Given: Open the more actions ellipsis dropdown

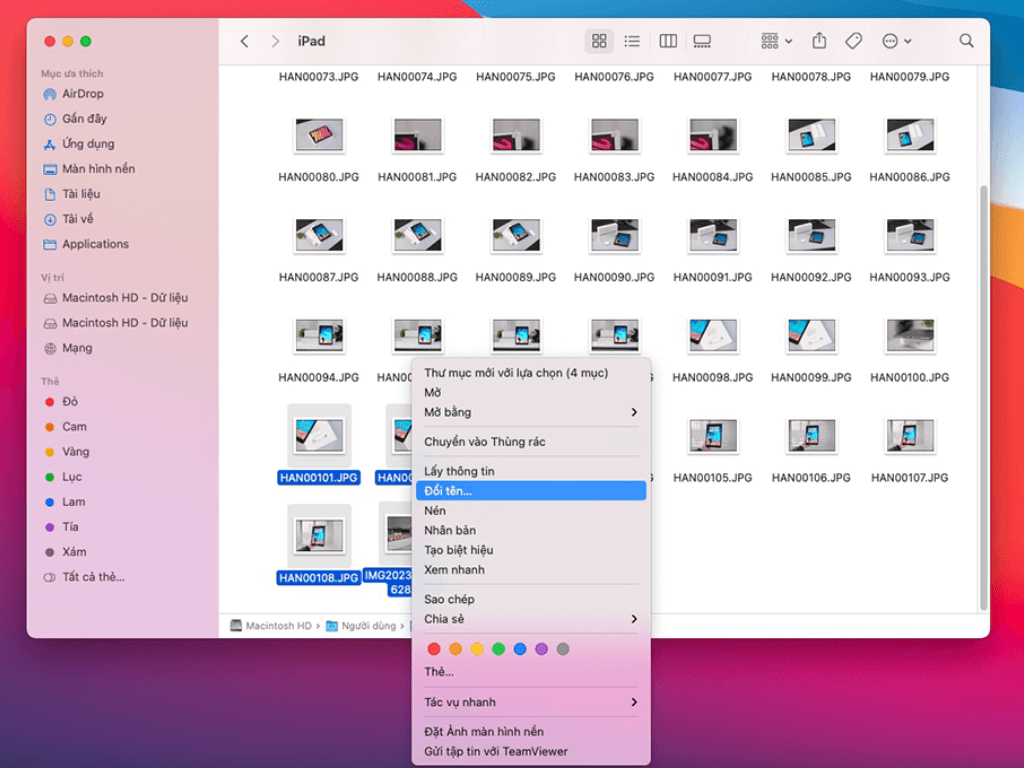Looking at the screenshot, I should pos(896,41).
